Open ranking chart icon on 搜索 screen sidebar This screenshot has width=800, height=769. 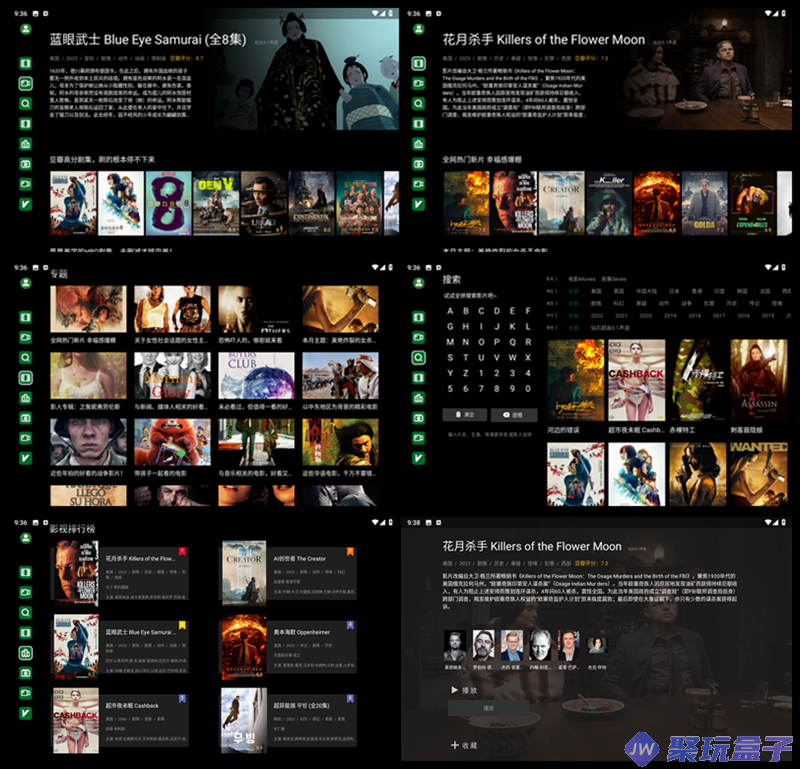click(x=418, y=398)
